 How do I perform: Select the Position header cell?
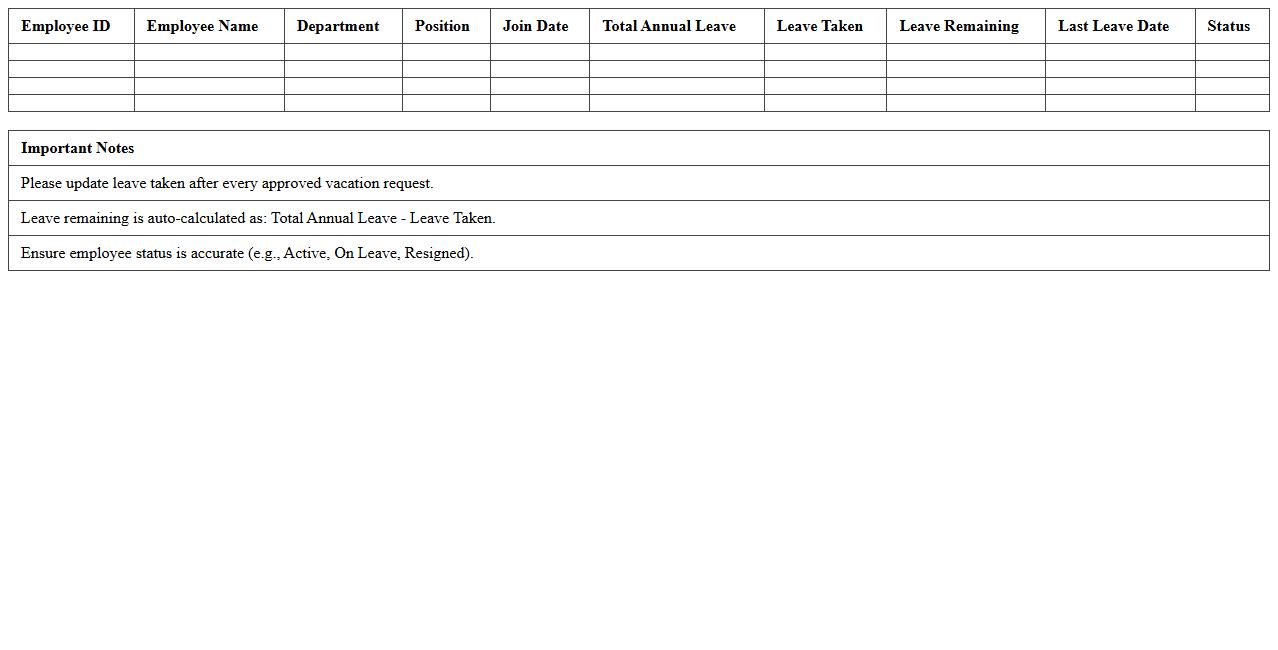click(x=442, y=26)
